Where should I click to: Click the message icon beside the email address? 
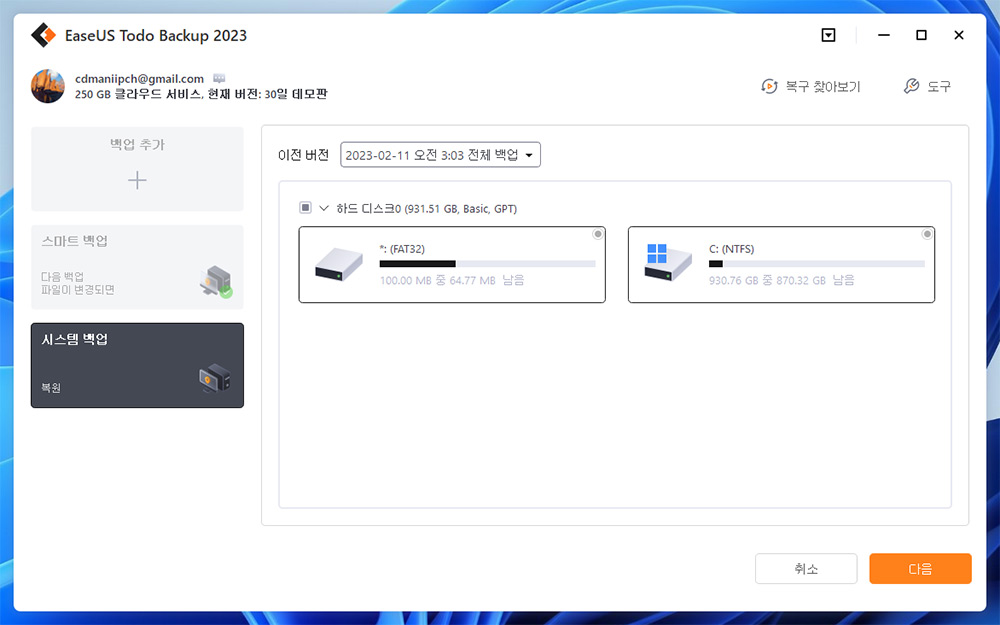219,78
